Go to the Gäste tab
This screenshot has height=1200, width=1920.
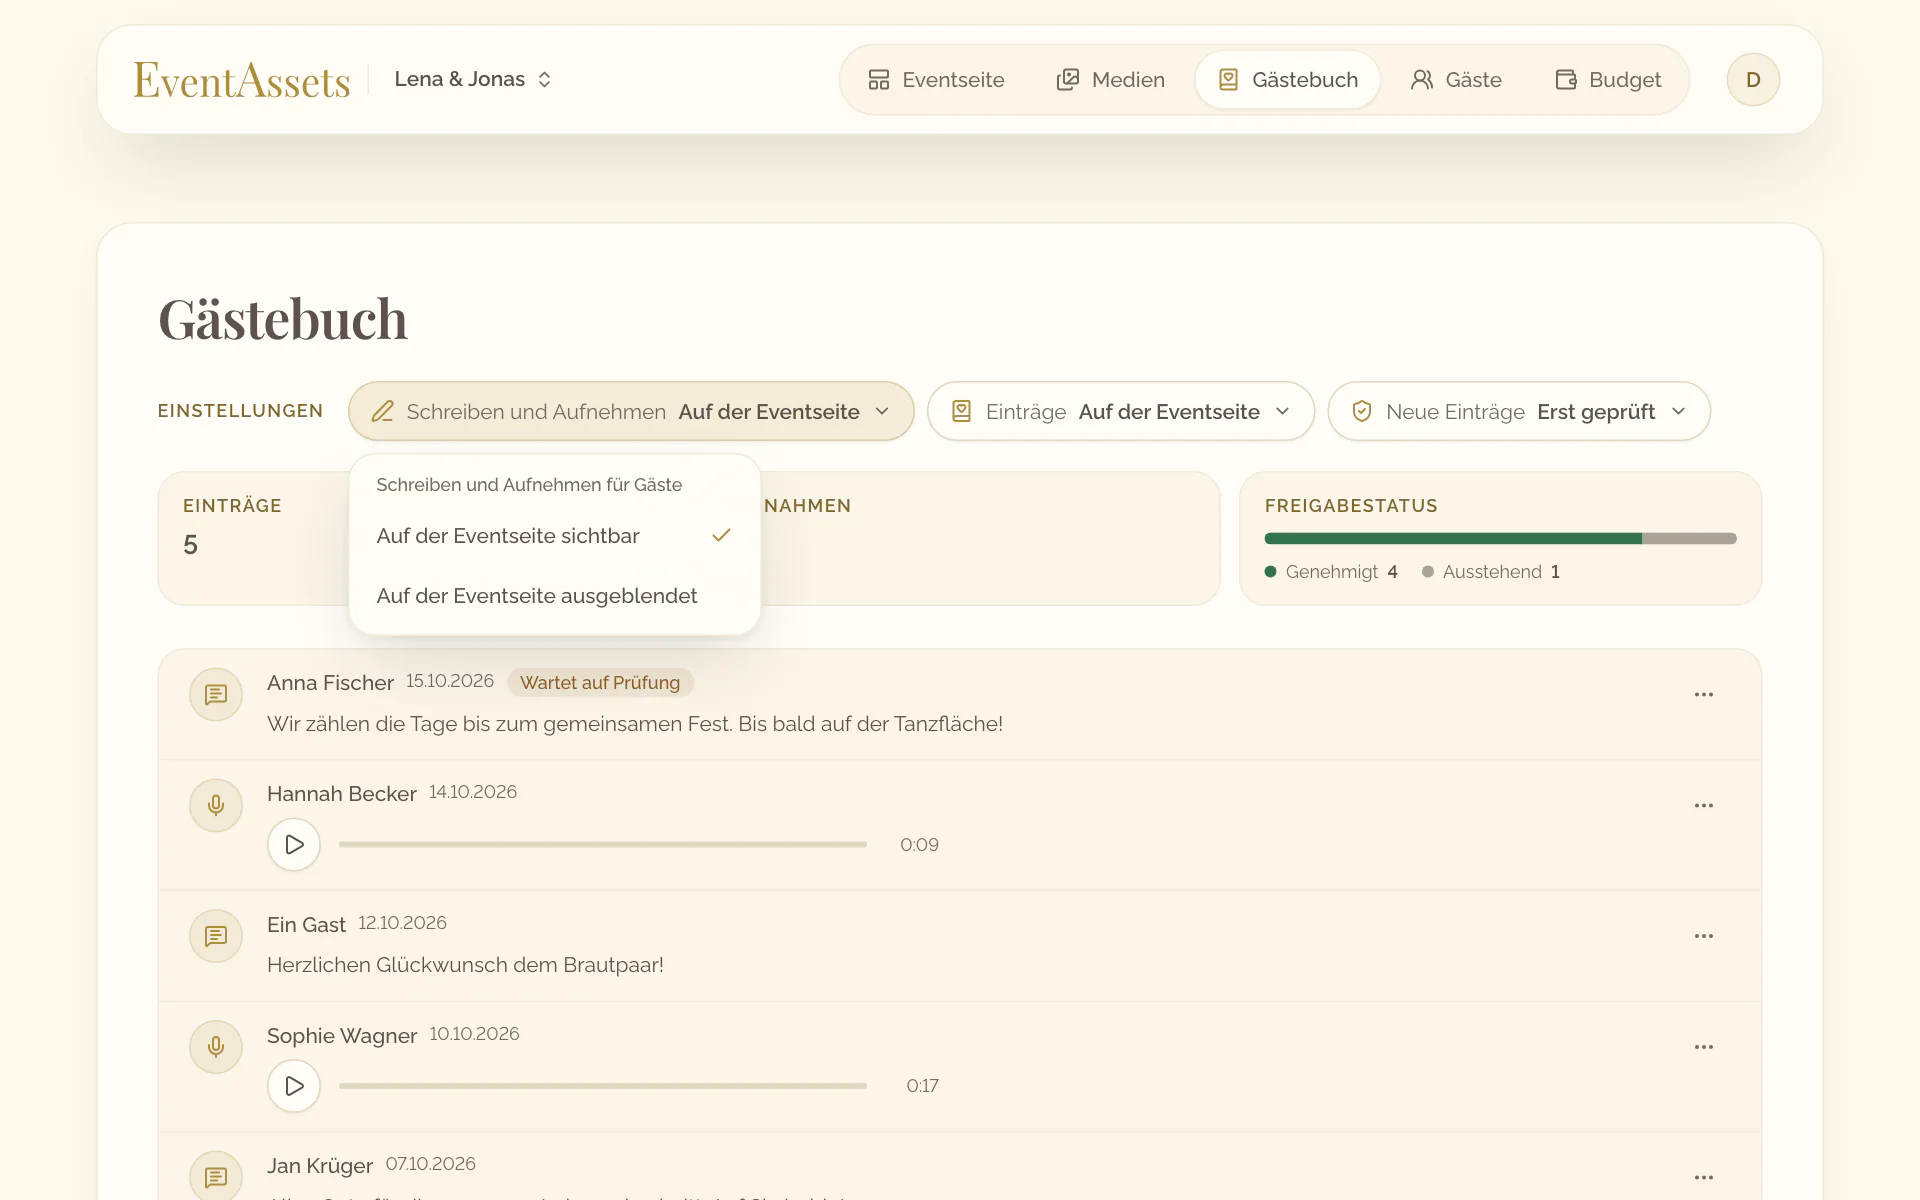[1456, 80]
